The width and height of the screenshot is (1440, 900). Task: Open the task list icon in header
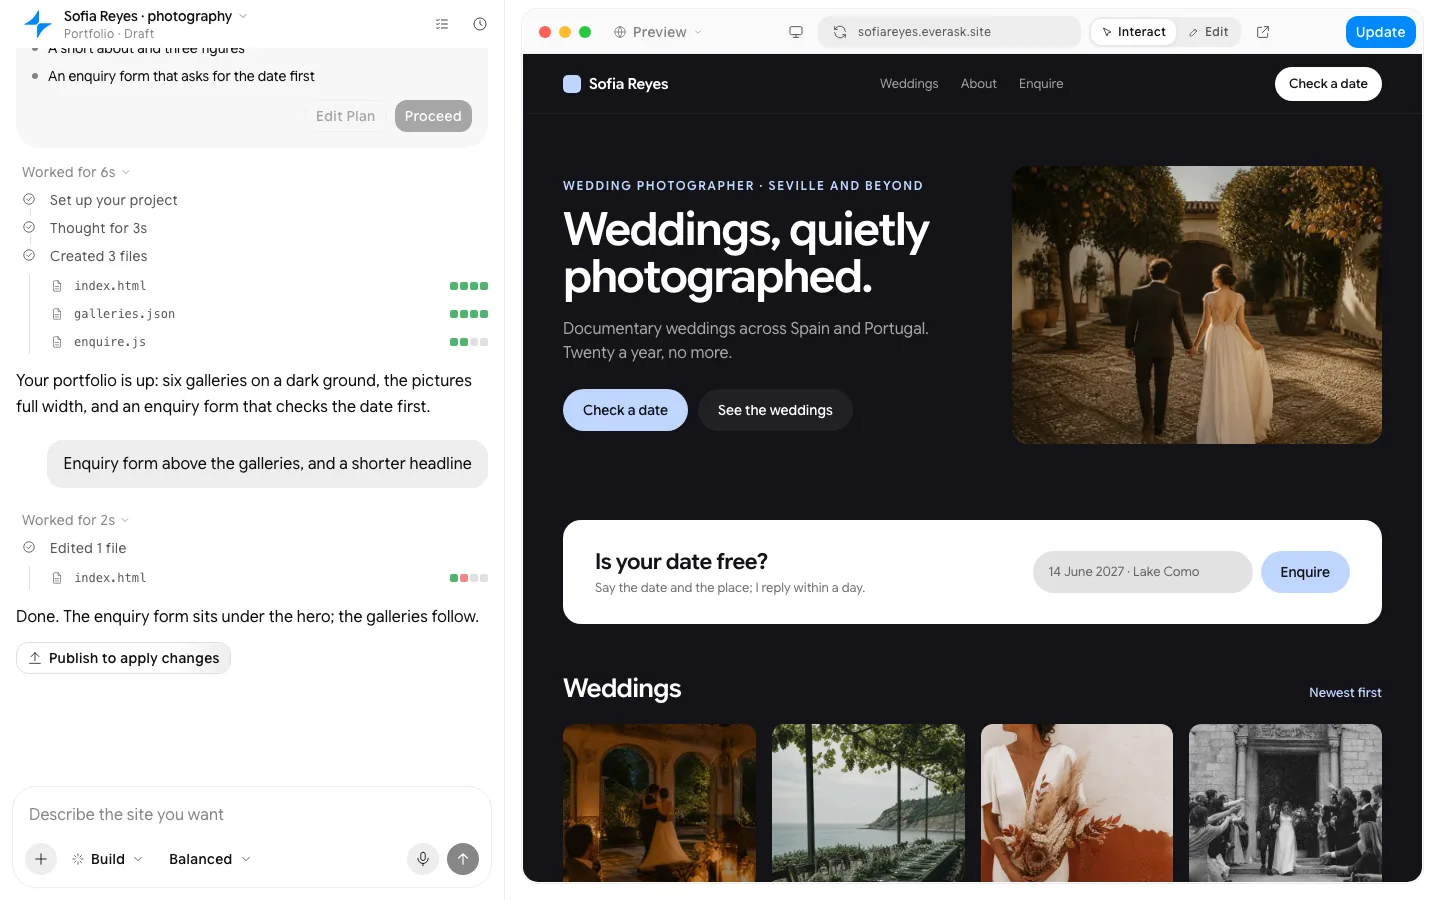point(442,24)
